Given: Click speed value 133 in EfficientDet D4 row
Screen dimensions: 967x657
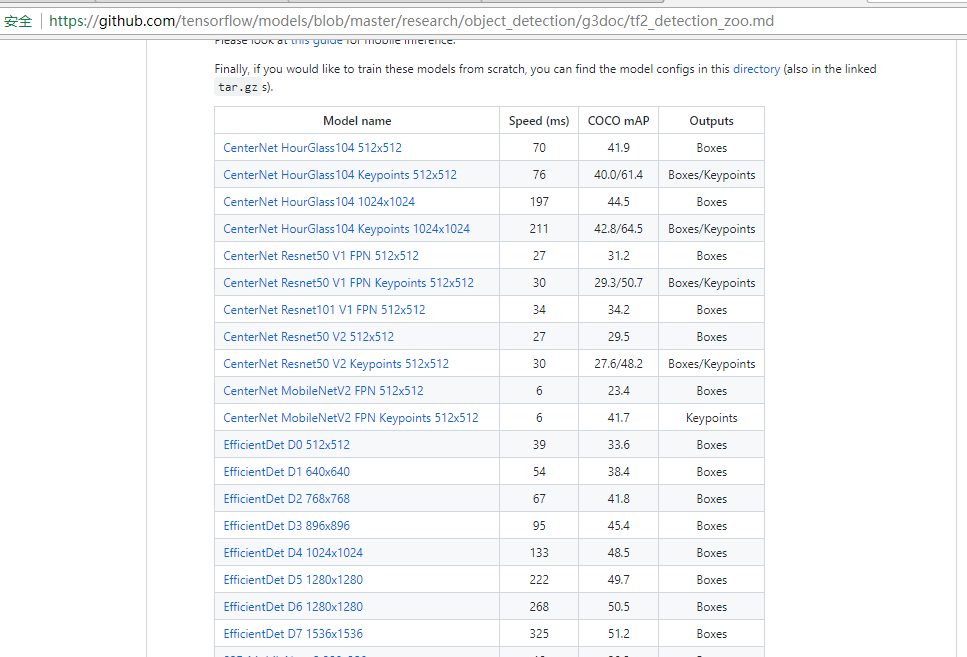Looking at the screenshot, I should pos(539,553).
